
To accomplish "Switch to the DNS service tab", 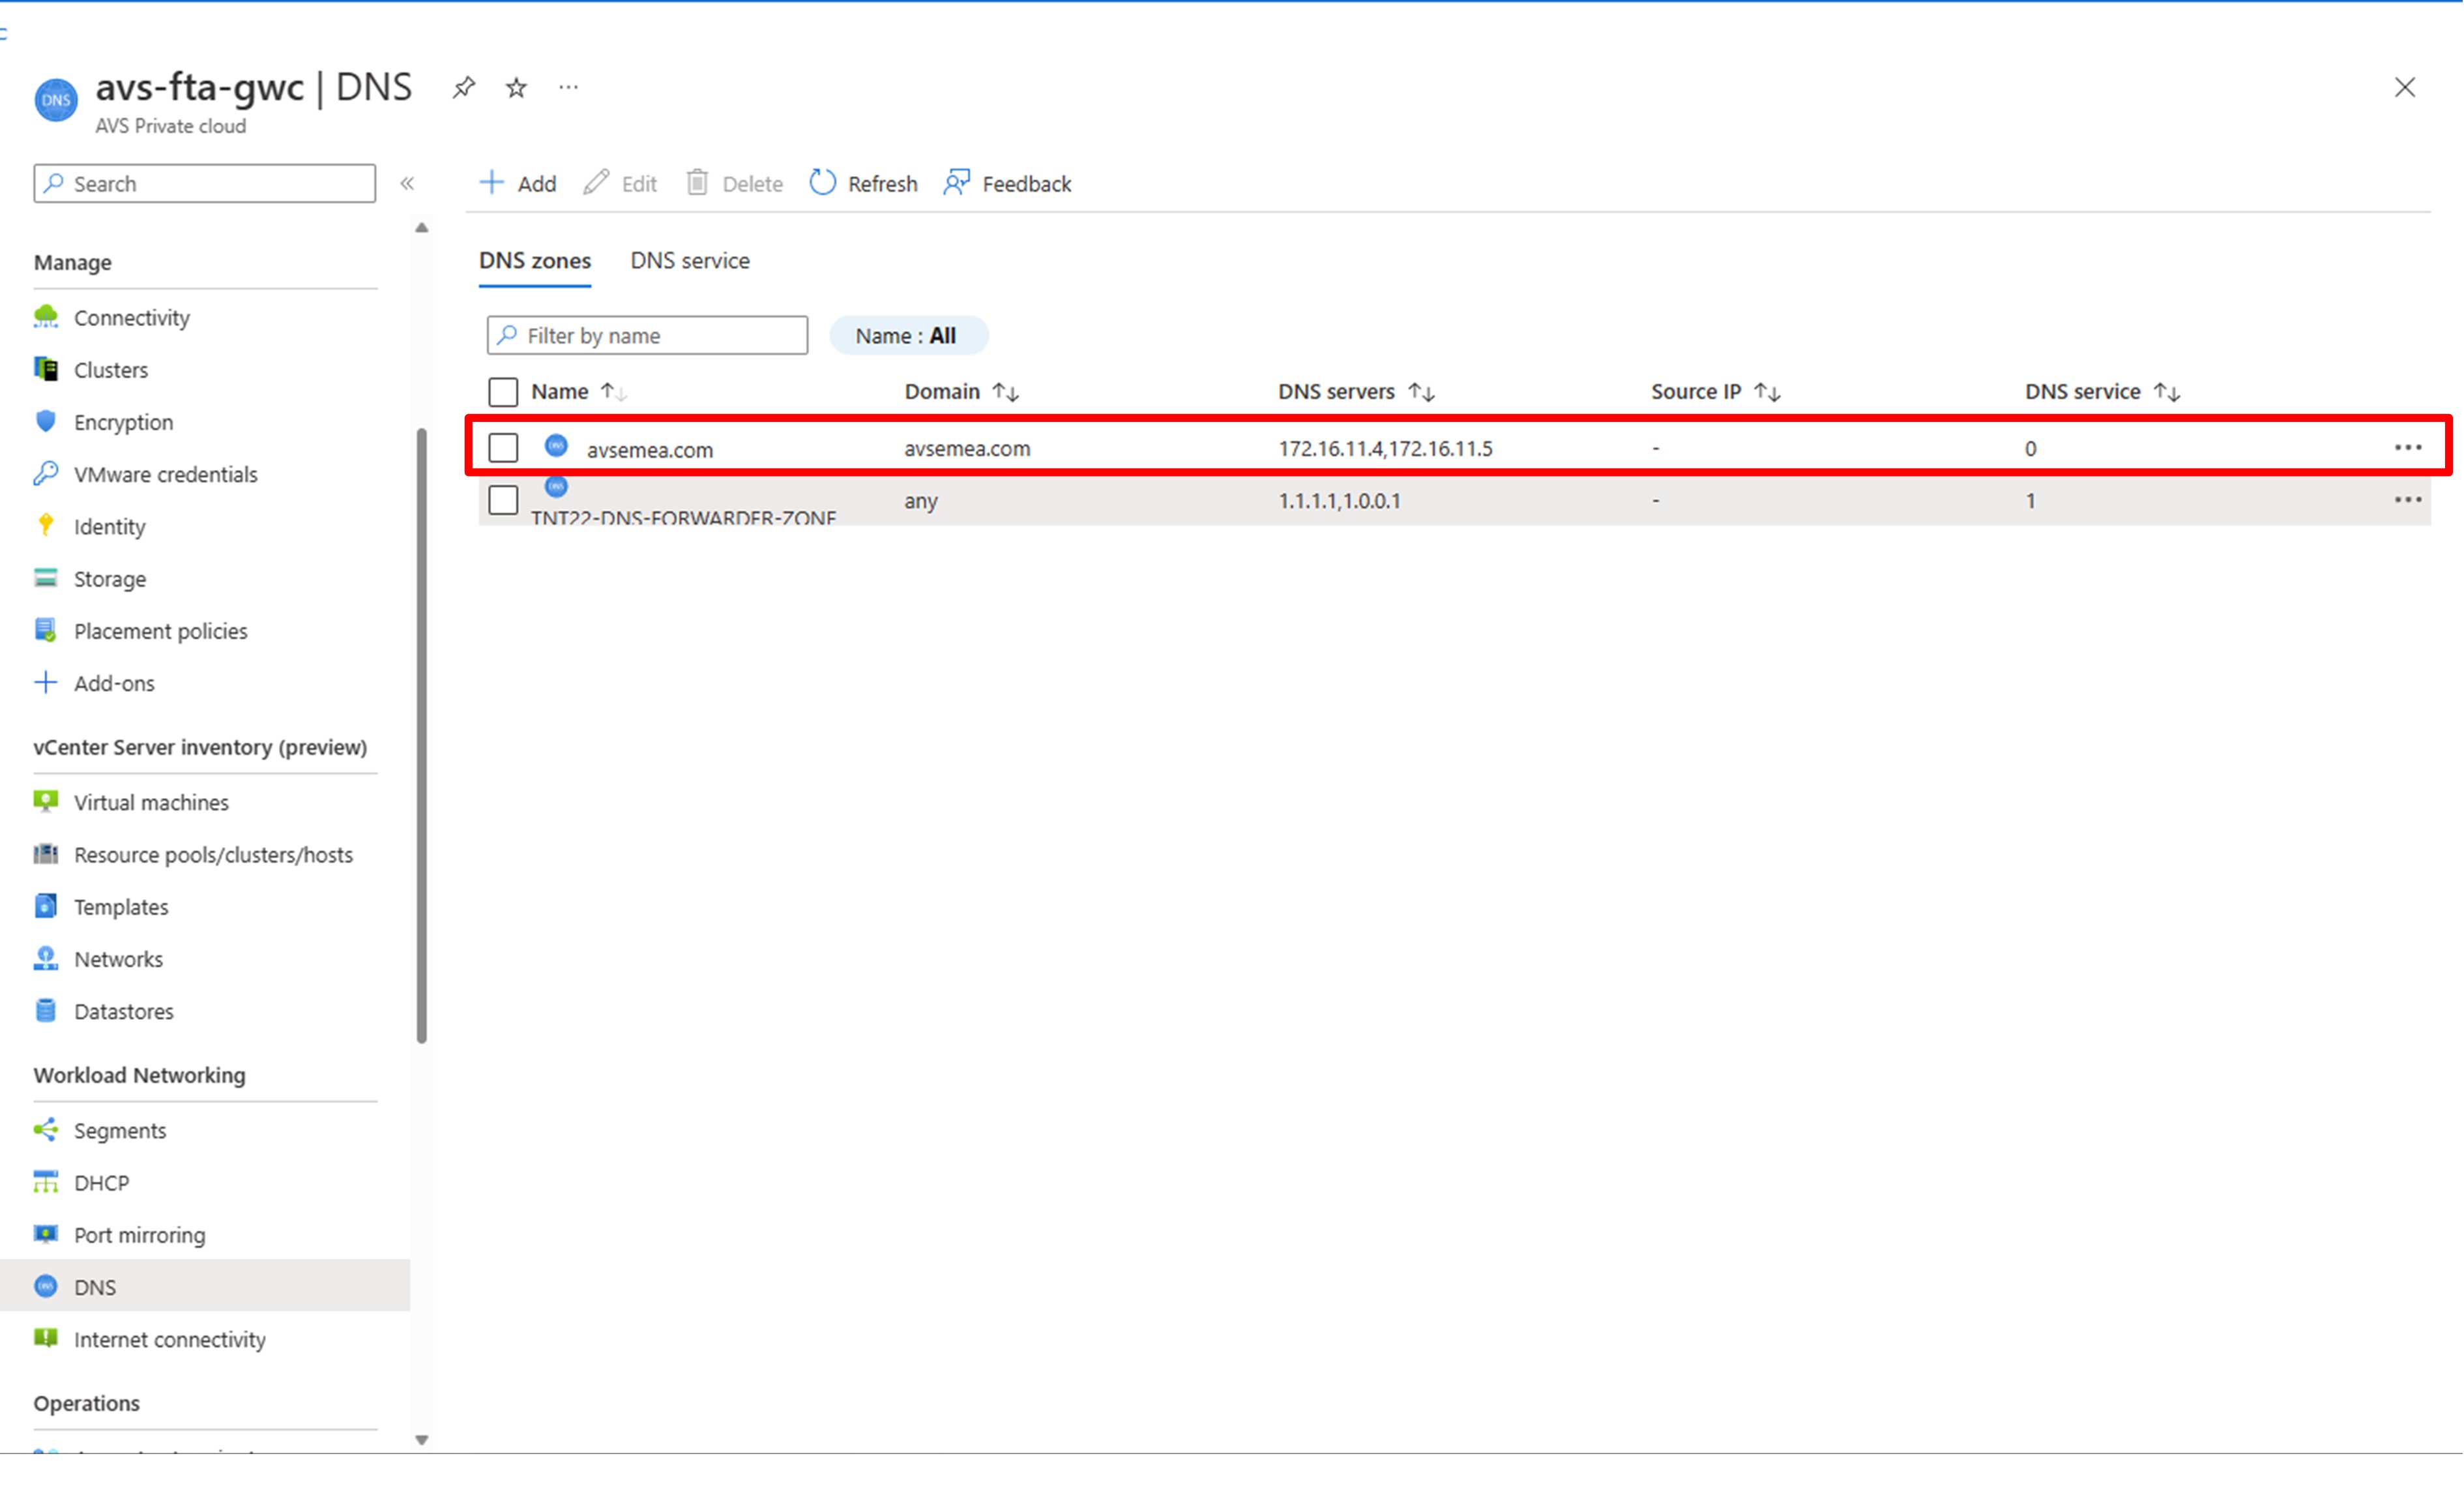I will pos(689,260).
